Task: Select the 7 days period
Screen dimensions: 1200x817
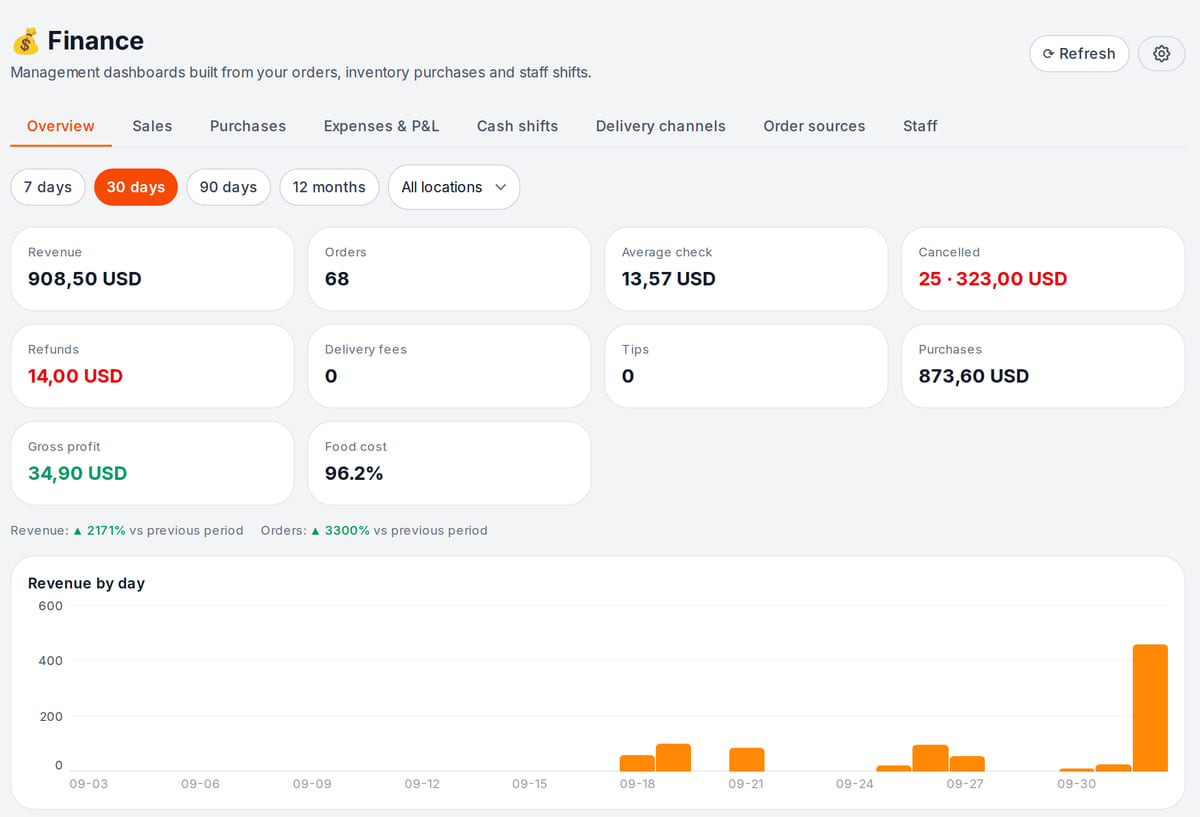Action: click(x=48, y=187)
